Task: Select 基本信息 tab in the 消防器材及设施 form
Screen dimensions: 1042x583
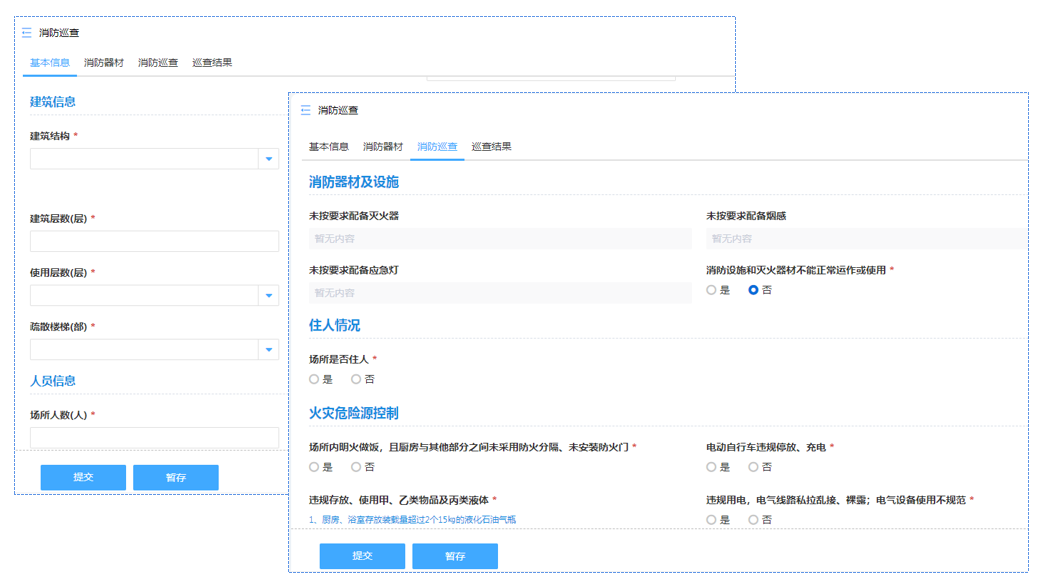Action: (328, 147)
